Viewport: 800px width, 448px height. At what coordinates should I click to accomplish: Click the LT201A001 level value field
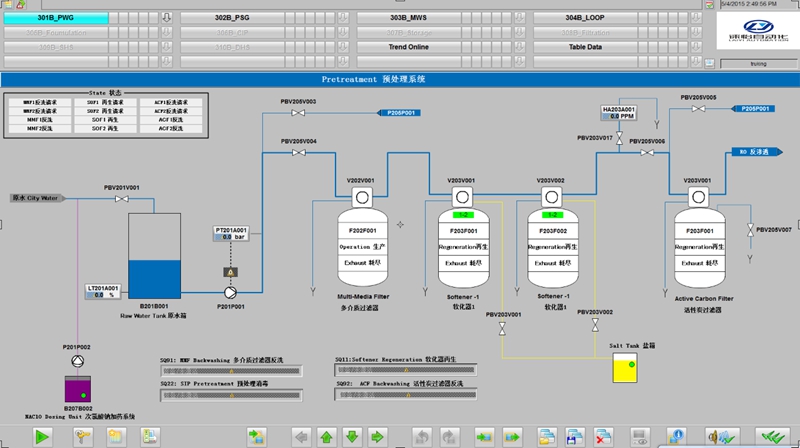tap(99, 295)
